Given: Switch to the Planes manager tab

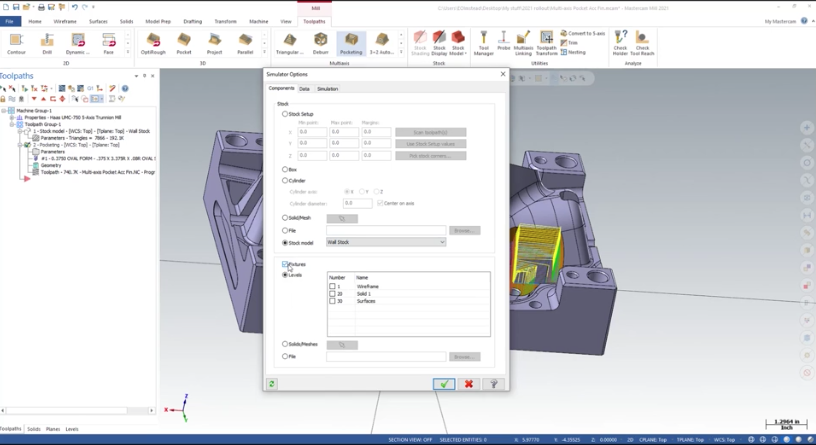Looking at the screenshot, I should [53, 429].
